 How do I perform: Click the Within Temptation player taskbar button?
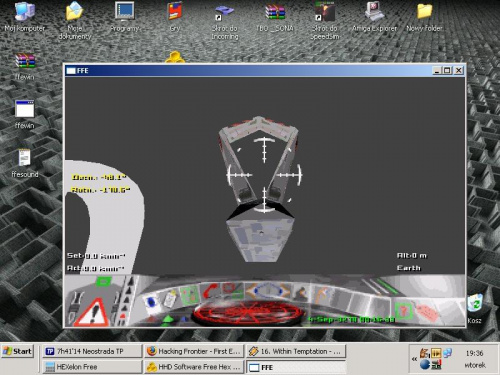pos(296,351)
